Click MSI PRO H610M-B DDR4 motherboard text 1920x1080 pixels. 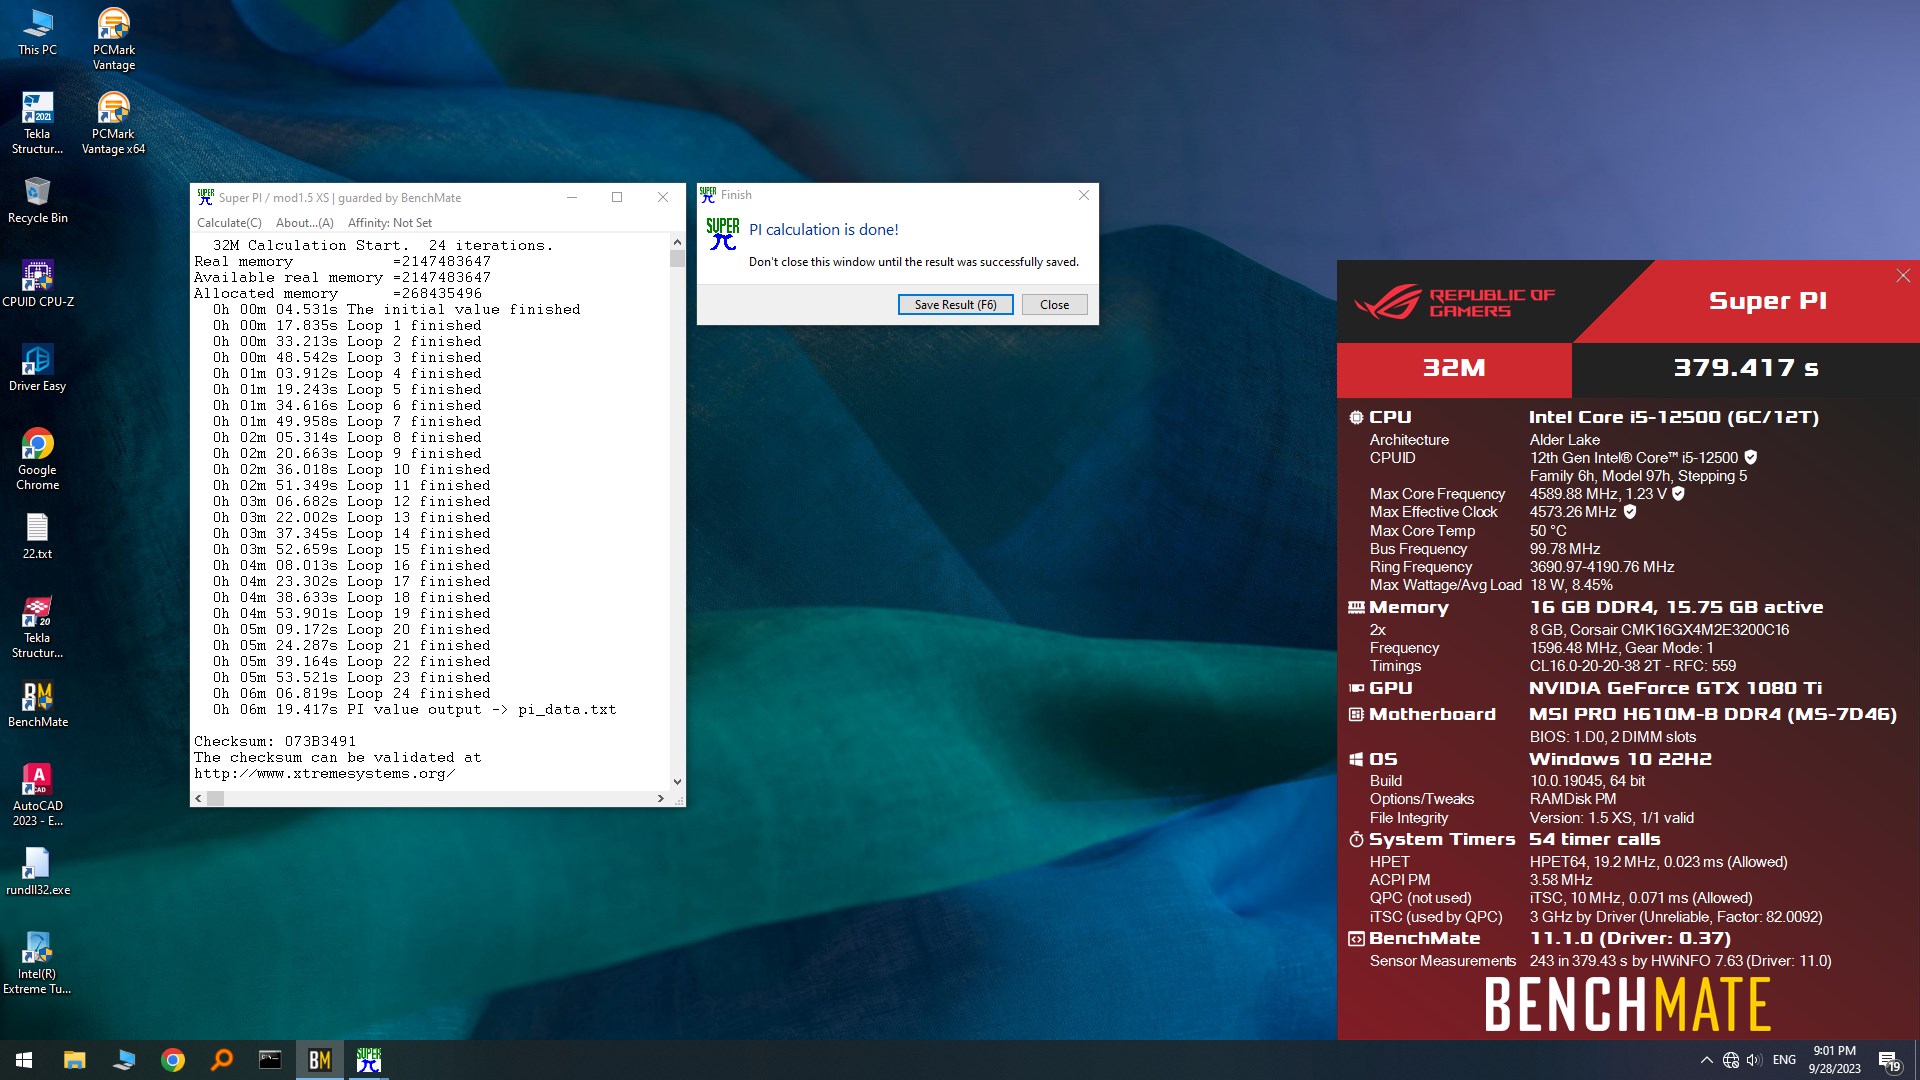click(1712, 714)
